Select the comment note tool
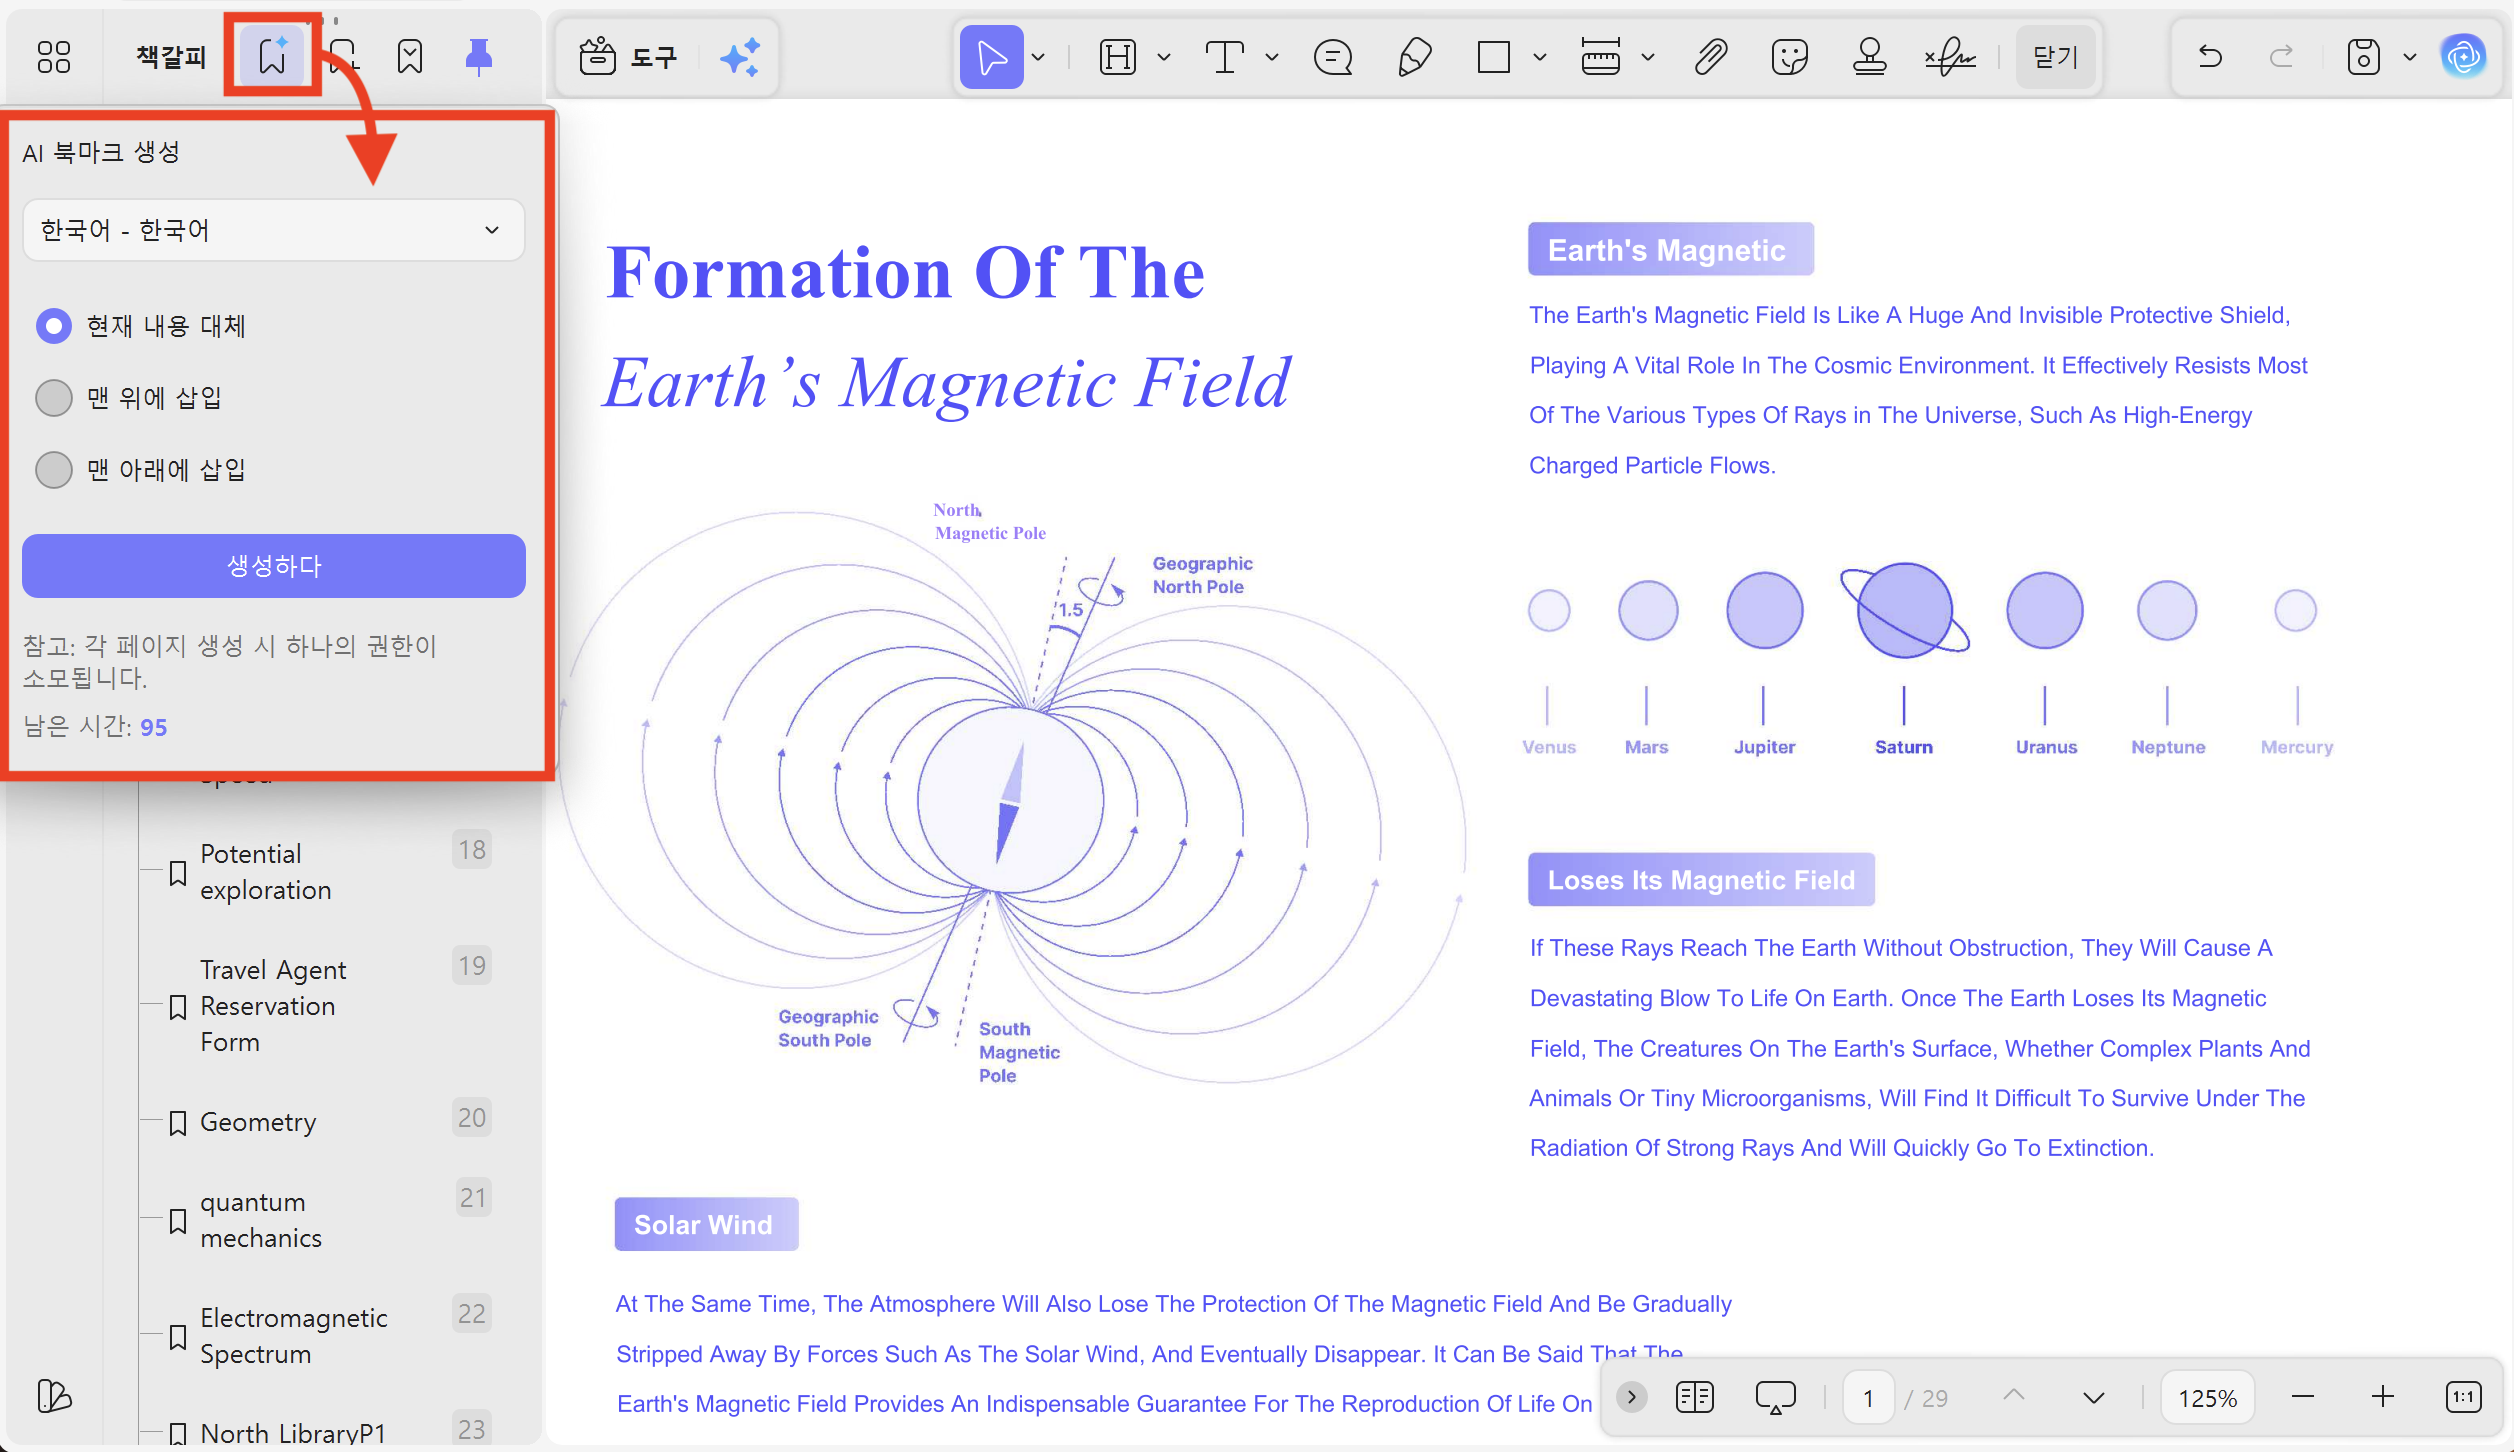The width and height of the screenshot is (2514, 1452). click(x=1333, y=57)
